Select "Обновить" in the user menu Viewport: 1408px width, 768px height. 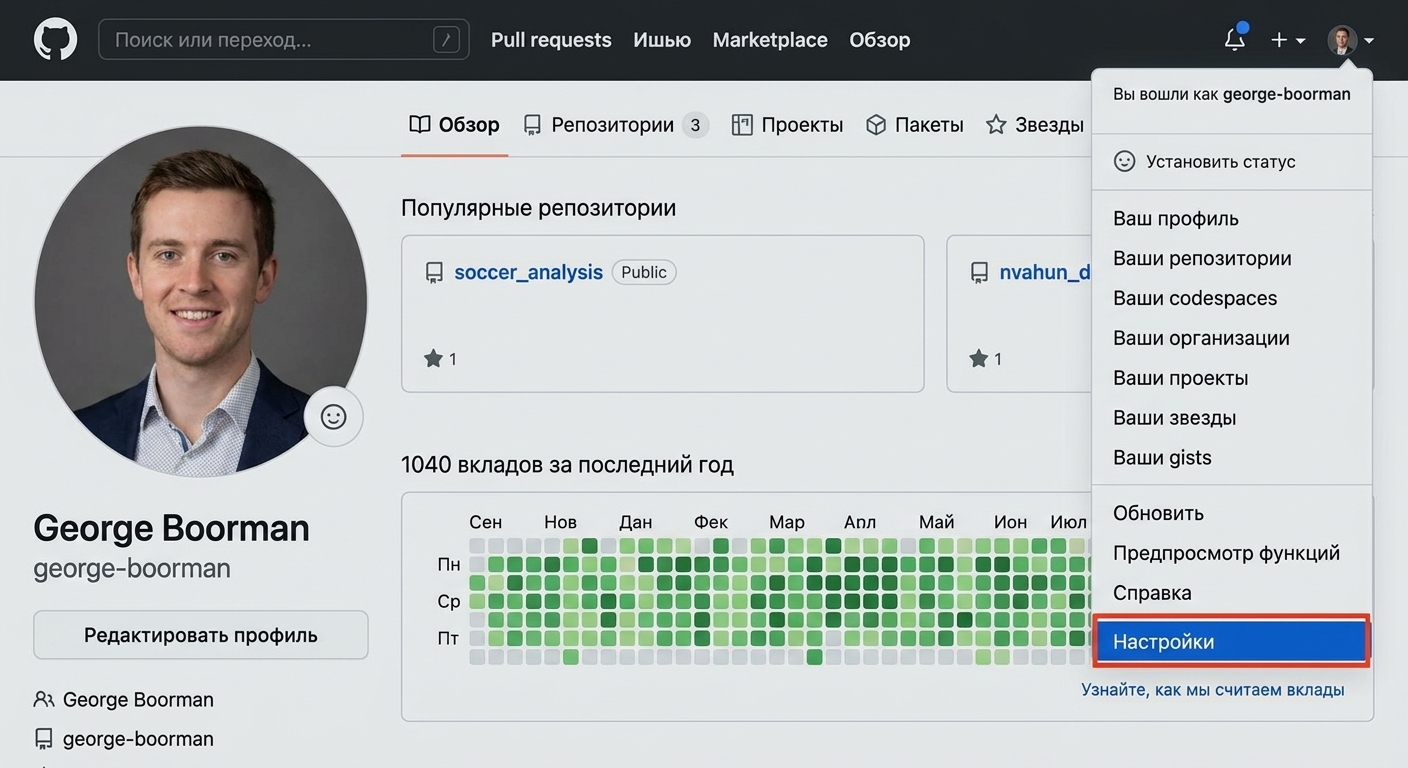click(1232, 513)
